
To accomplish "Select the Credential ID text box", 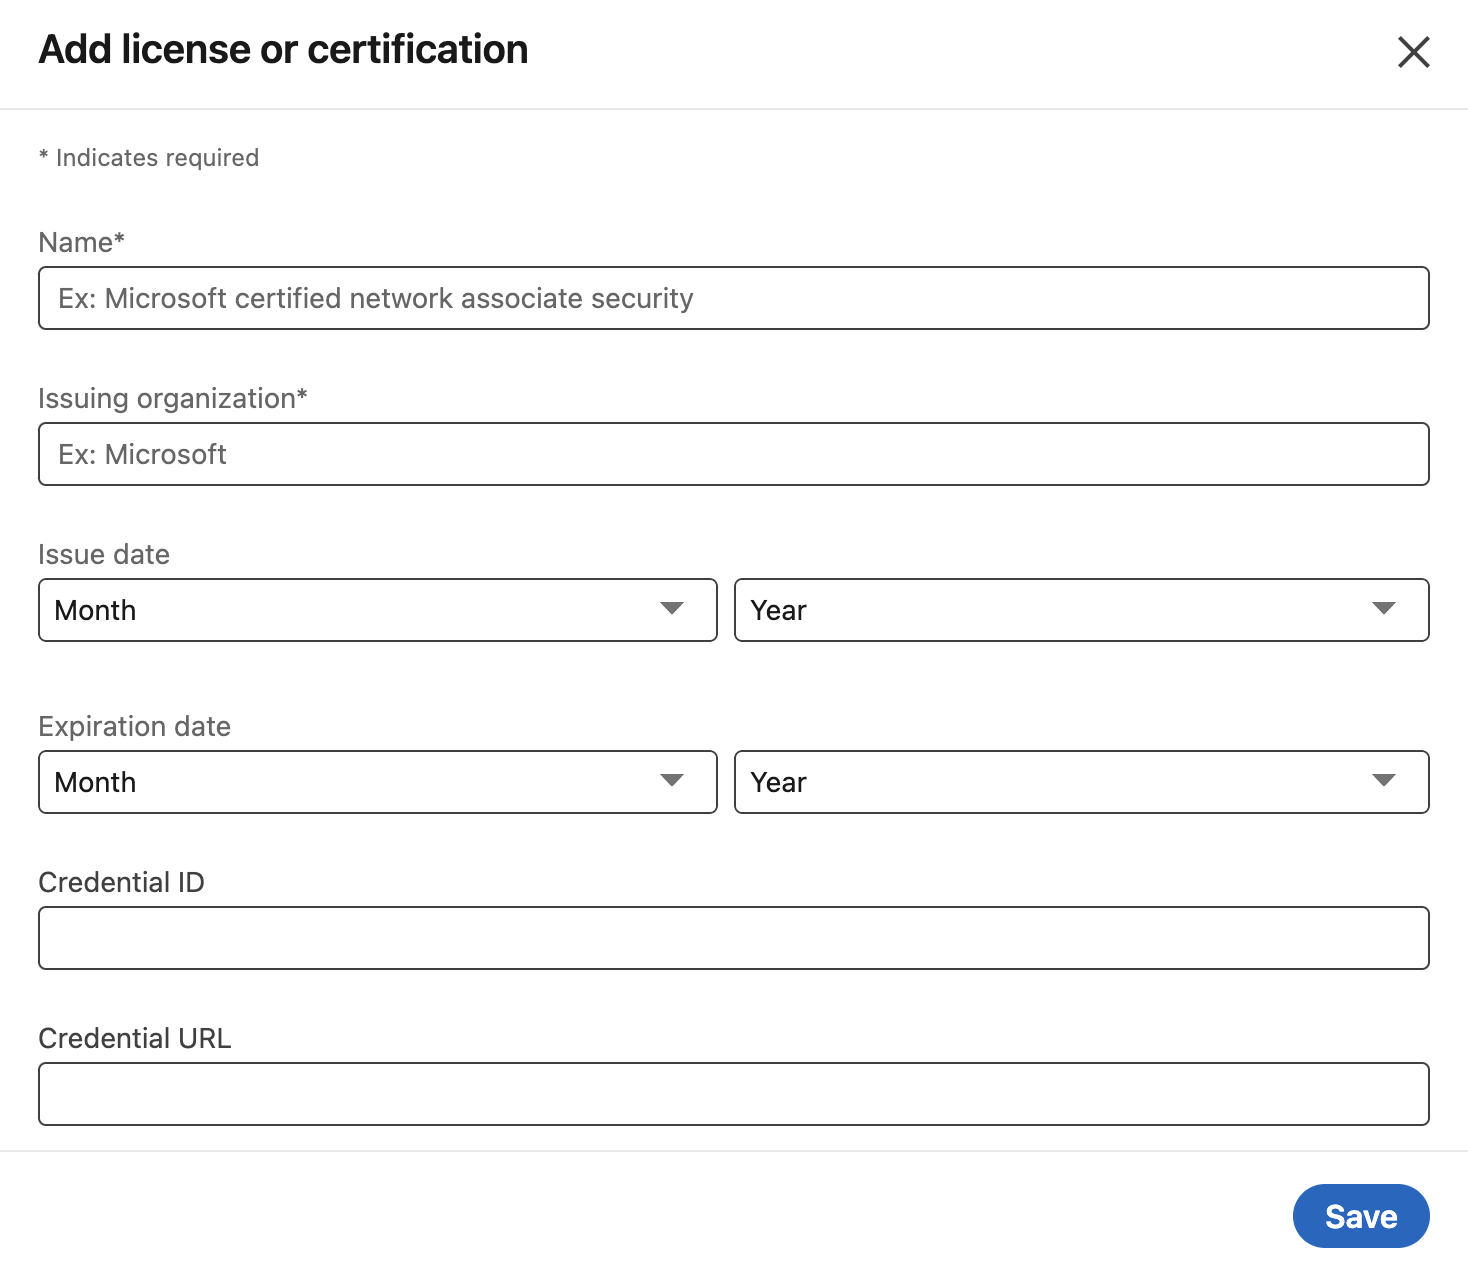I will [733, 938].
